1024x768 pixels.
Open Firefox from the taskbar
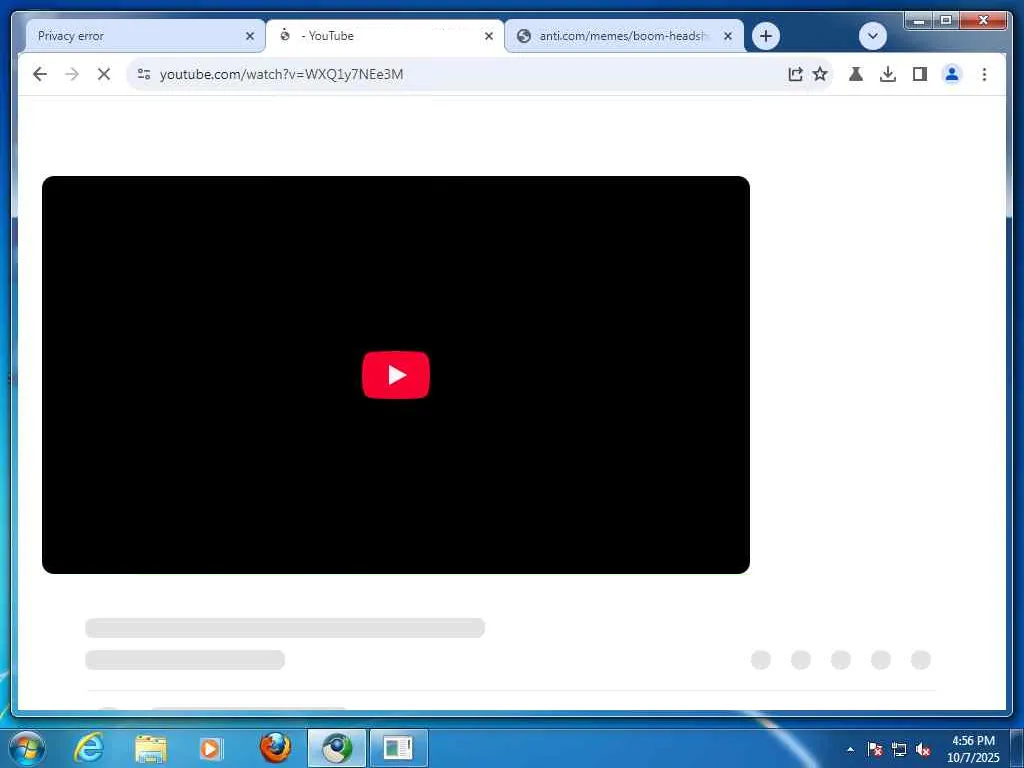click(x=275, y=748)
